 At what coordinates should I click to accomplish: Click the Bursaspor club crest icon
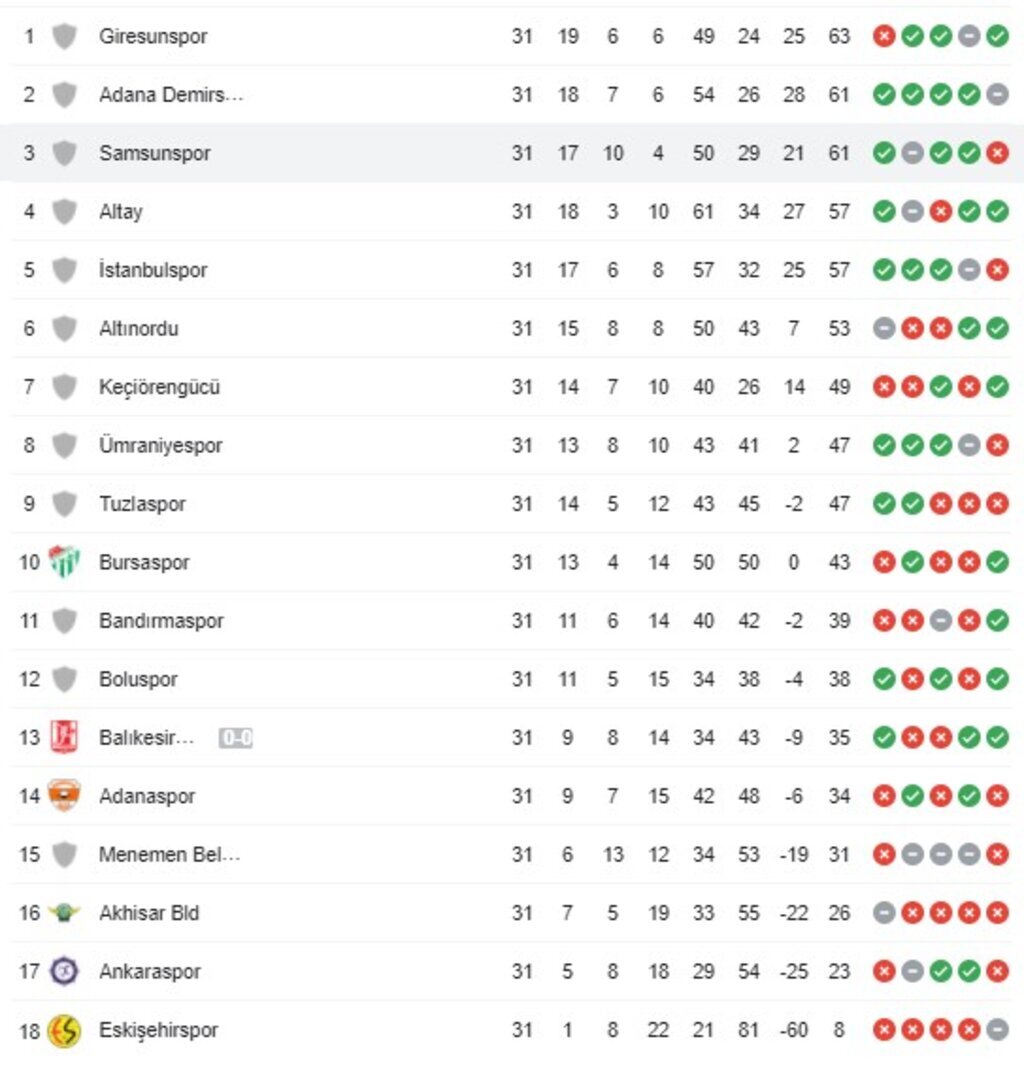(64, 562)
